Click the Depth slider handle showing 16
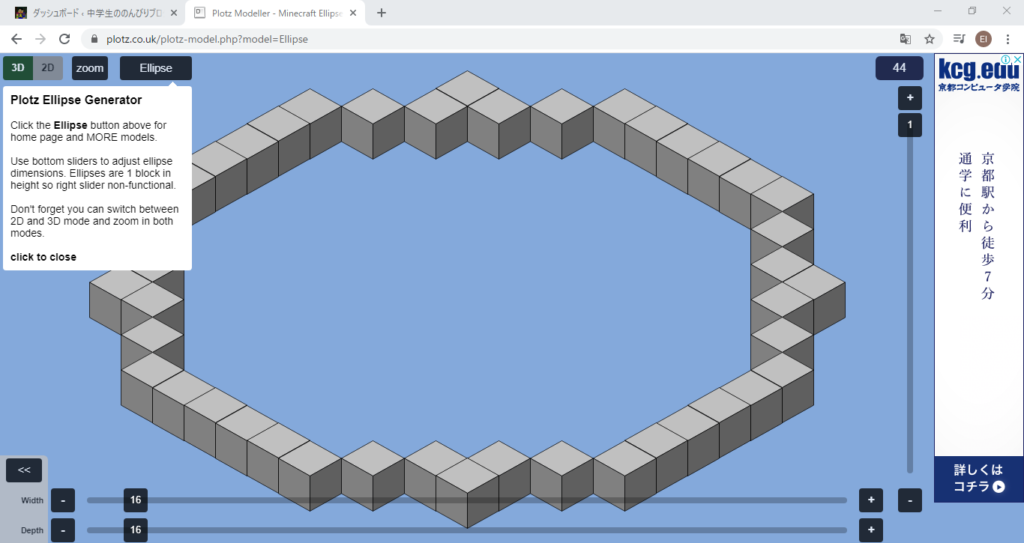1024x543 pixels. (x=135, y=530)
